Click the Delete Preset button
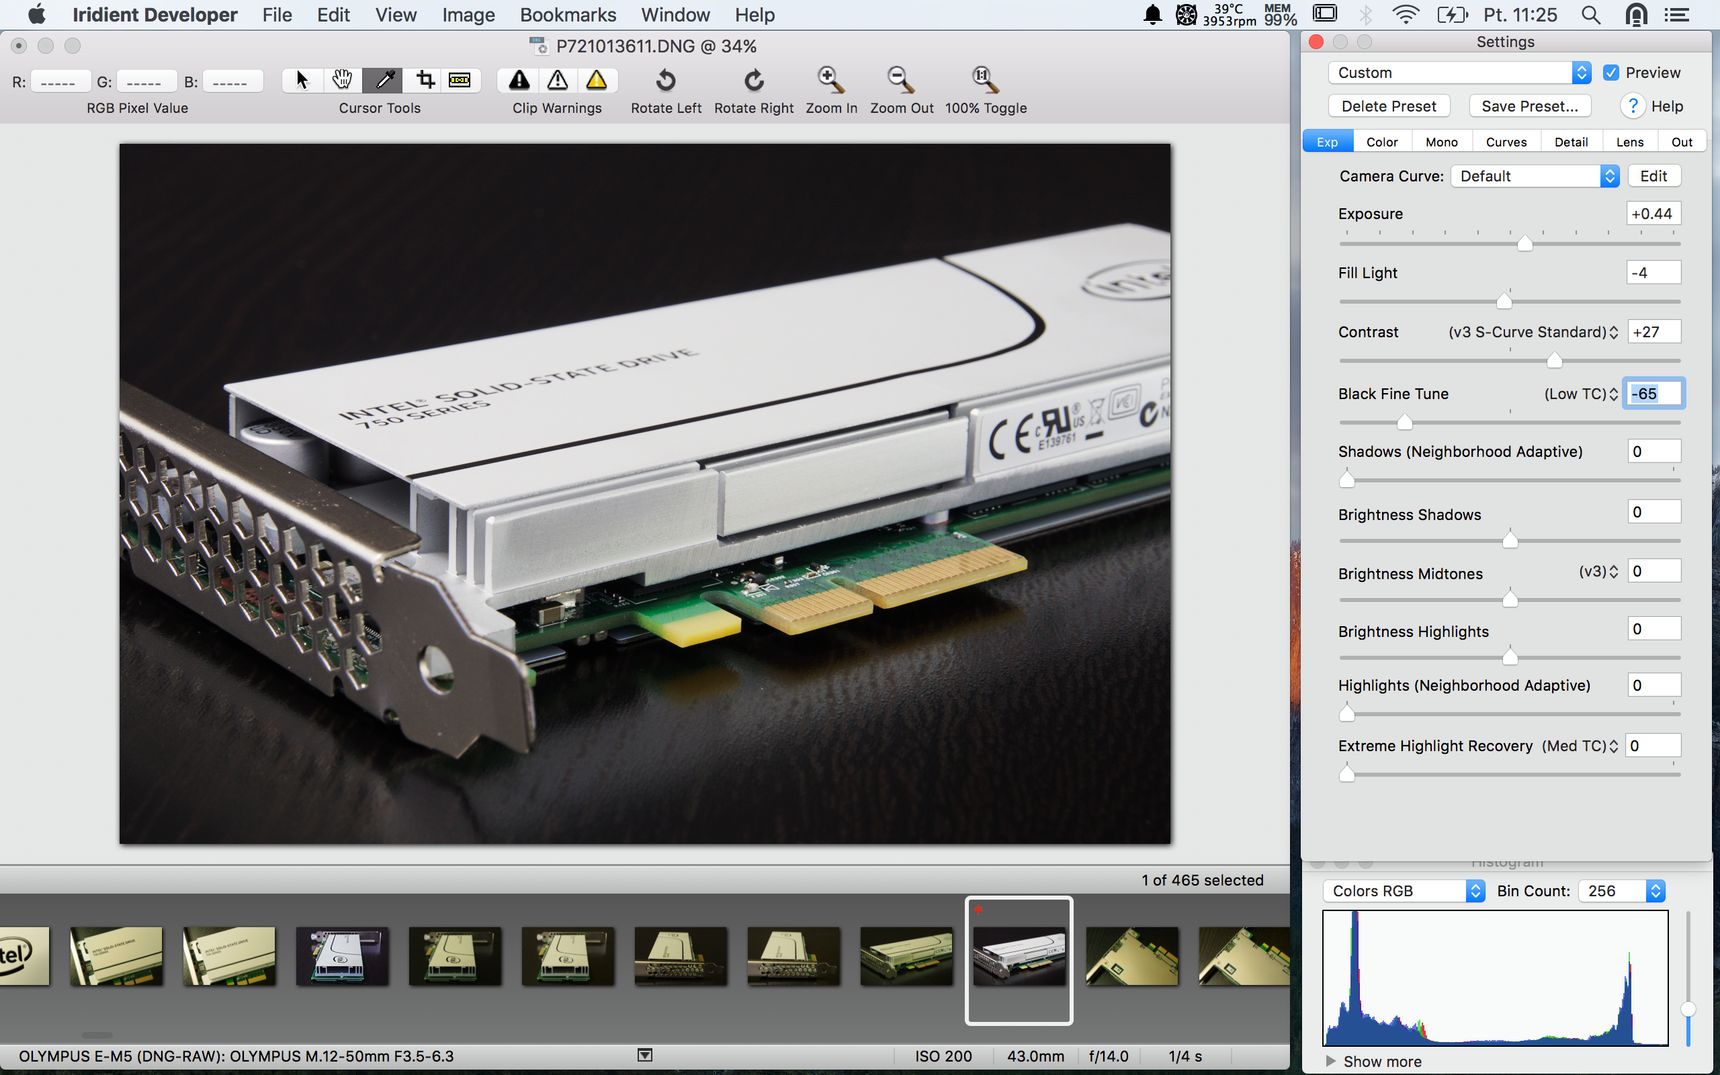The height and width of the screenshot is (1075, 1720). [x=1389, y=106]
